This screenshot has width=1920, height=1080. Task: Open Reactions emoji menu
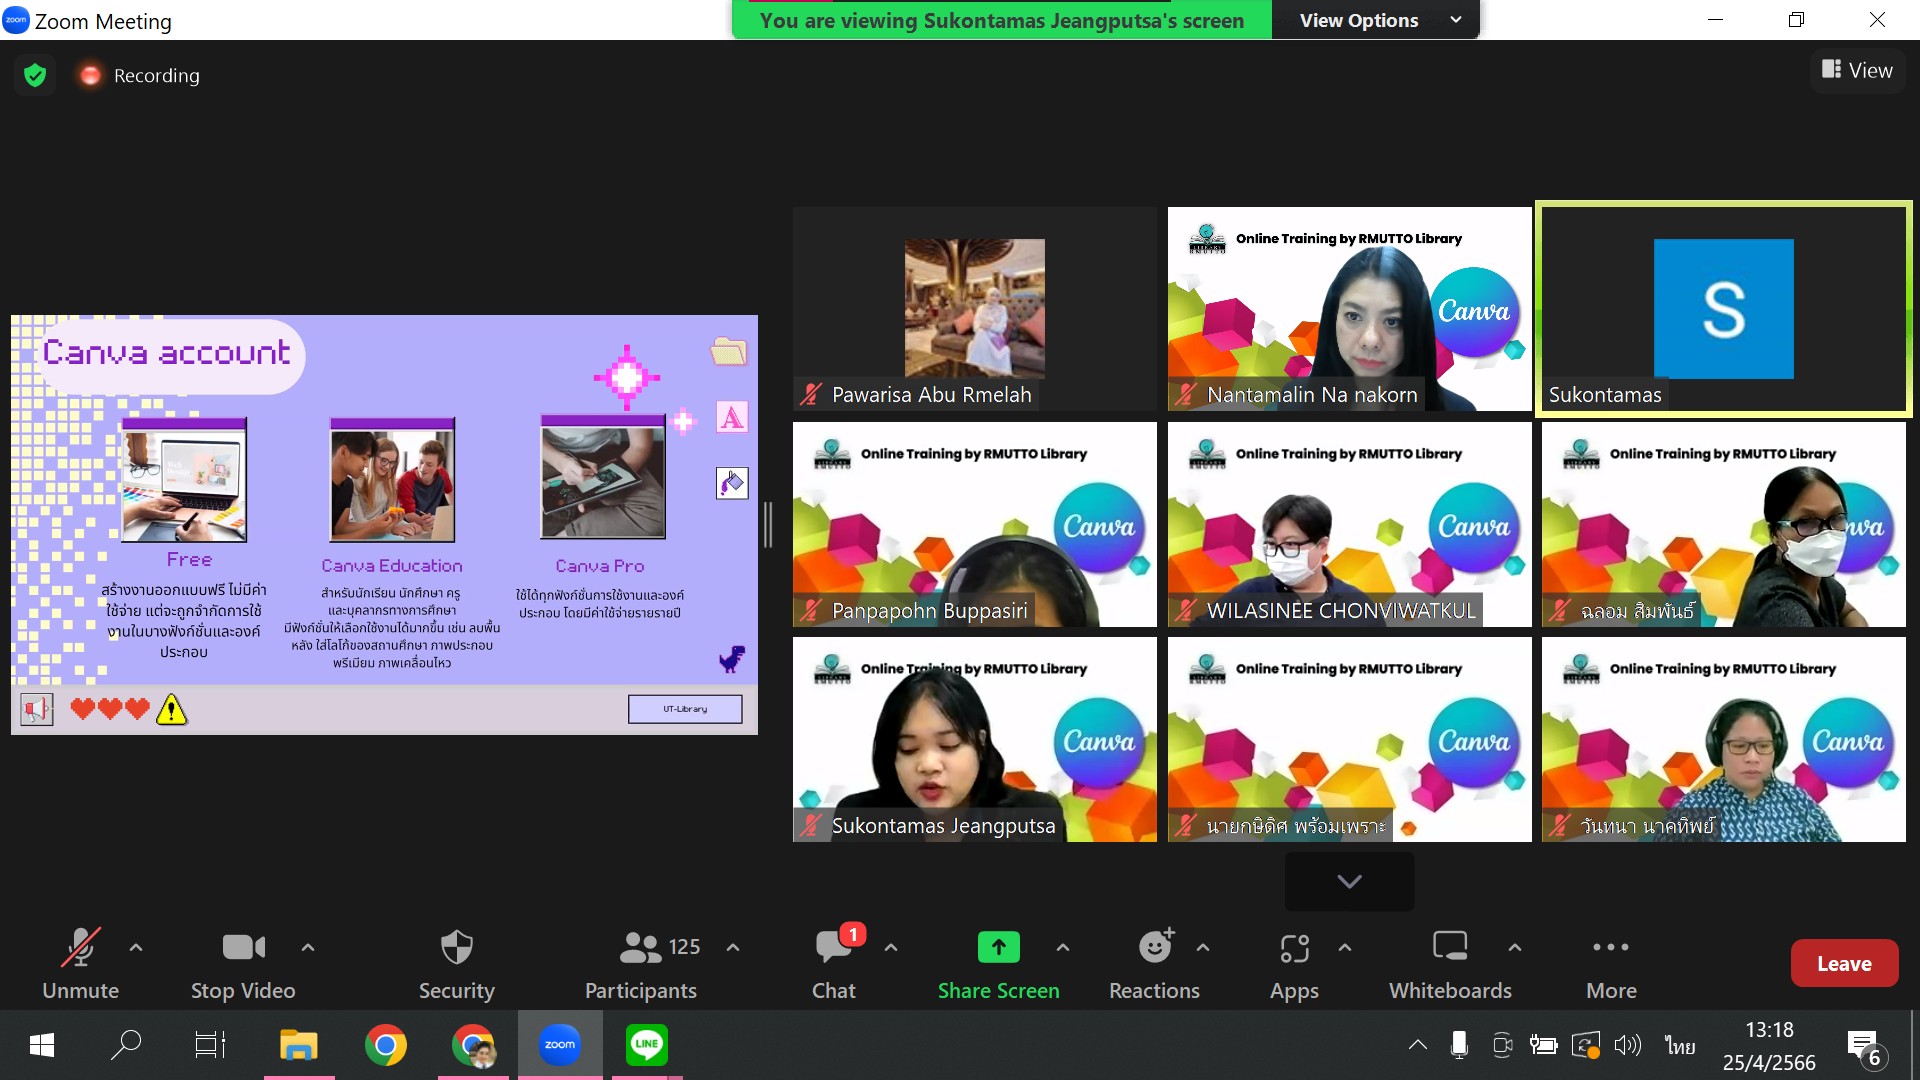pyautogui.click(x=1154, y=964)
